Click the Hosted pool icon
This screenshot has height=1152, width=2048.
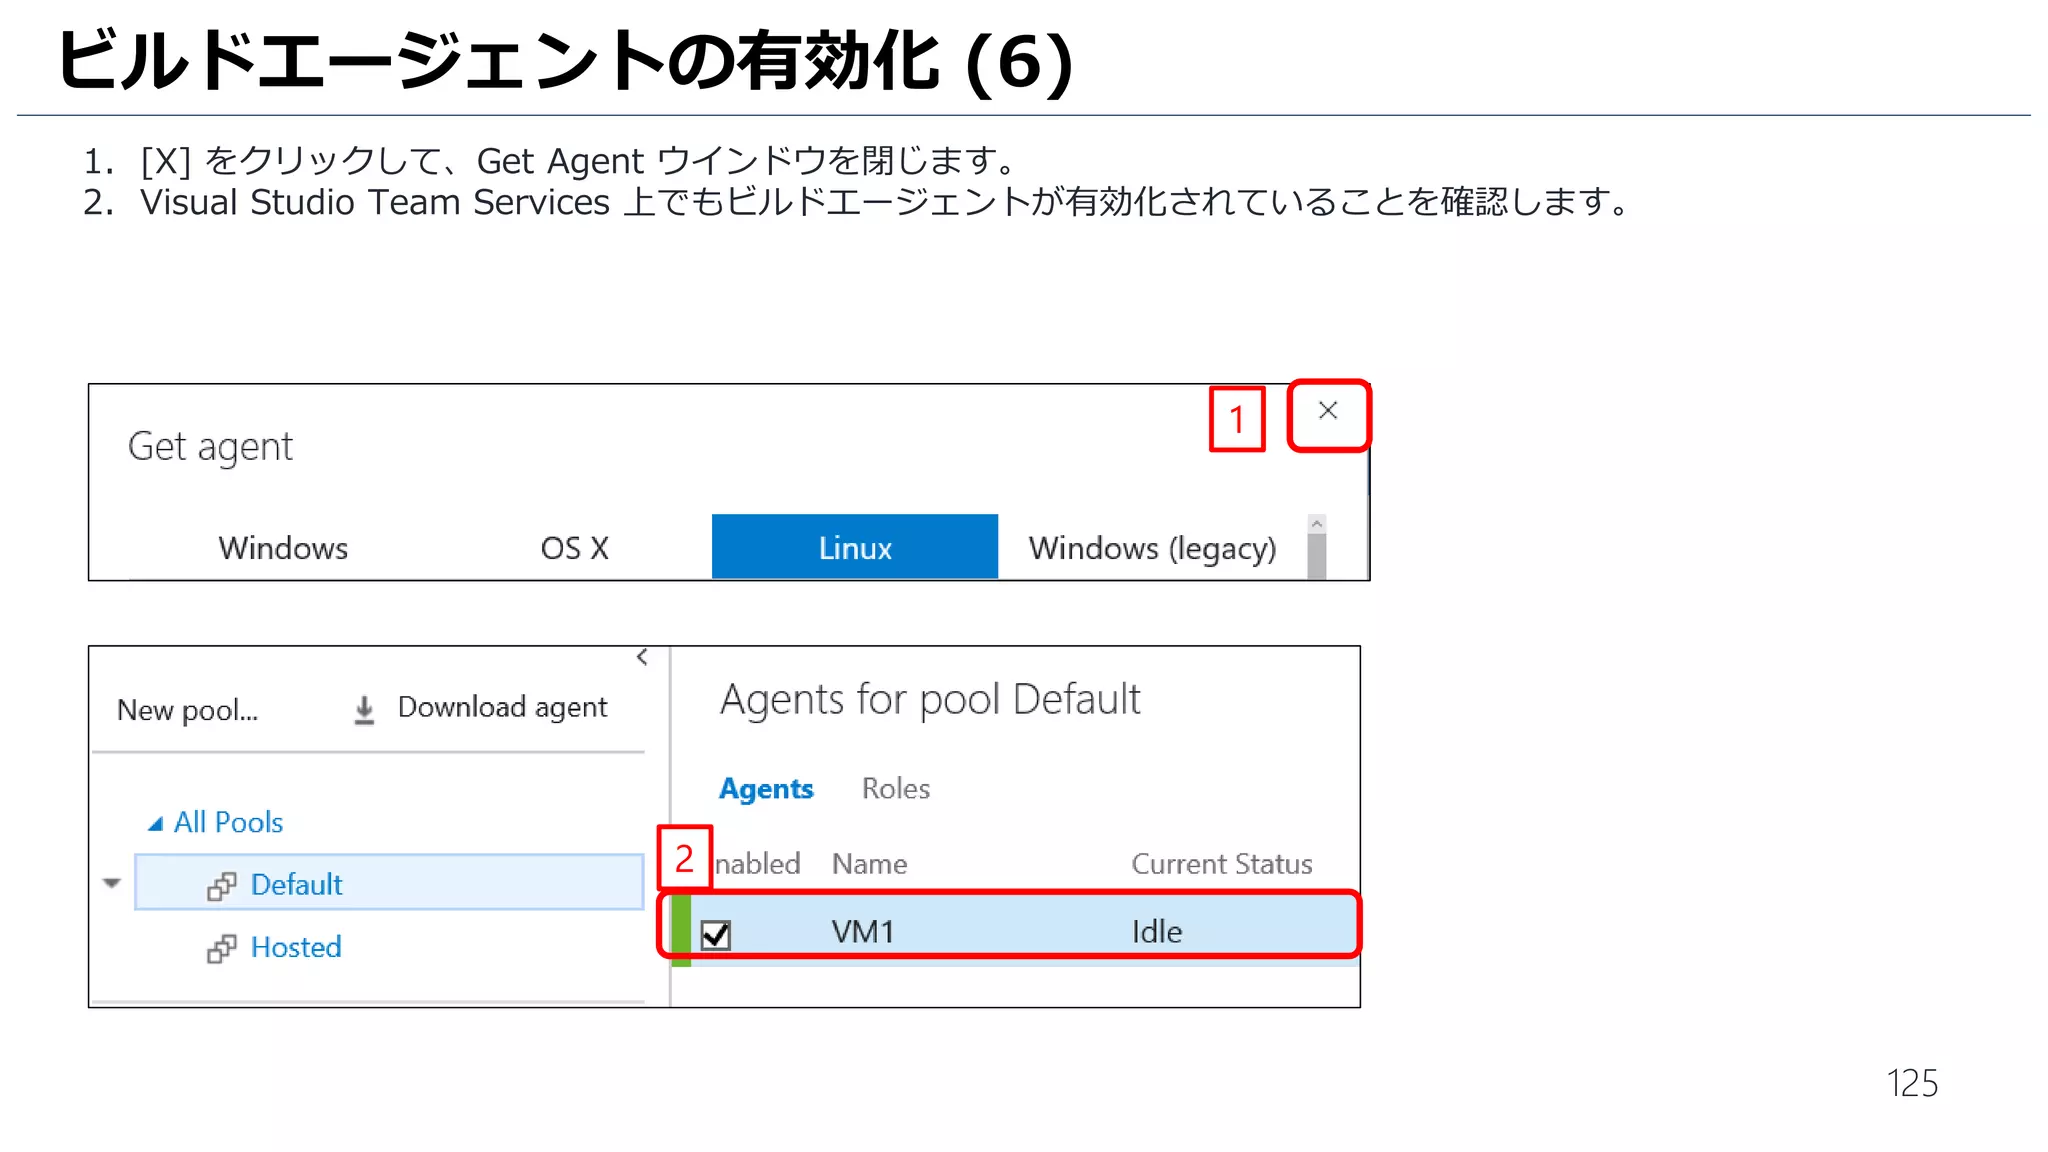pos(221,948)
